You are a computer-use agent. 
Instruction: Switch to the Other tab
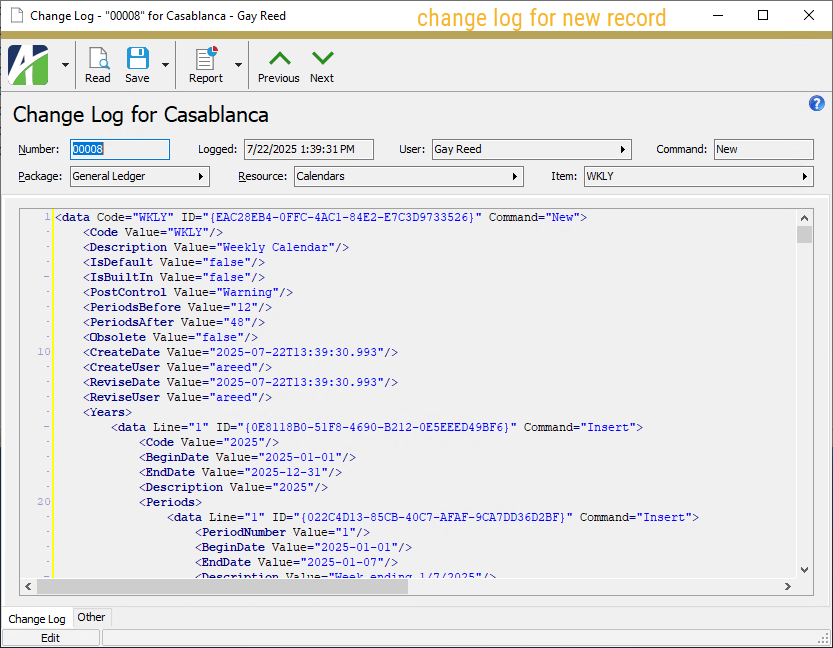pos(91,617)
